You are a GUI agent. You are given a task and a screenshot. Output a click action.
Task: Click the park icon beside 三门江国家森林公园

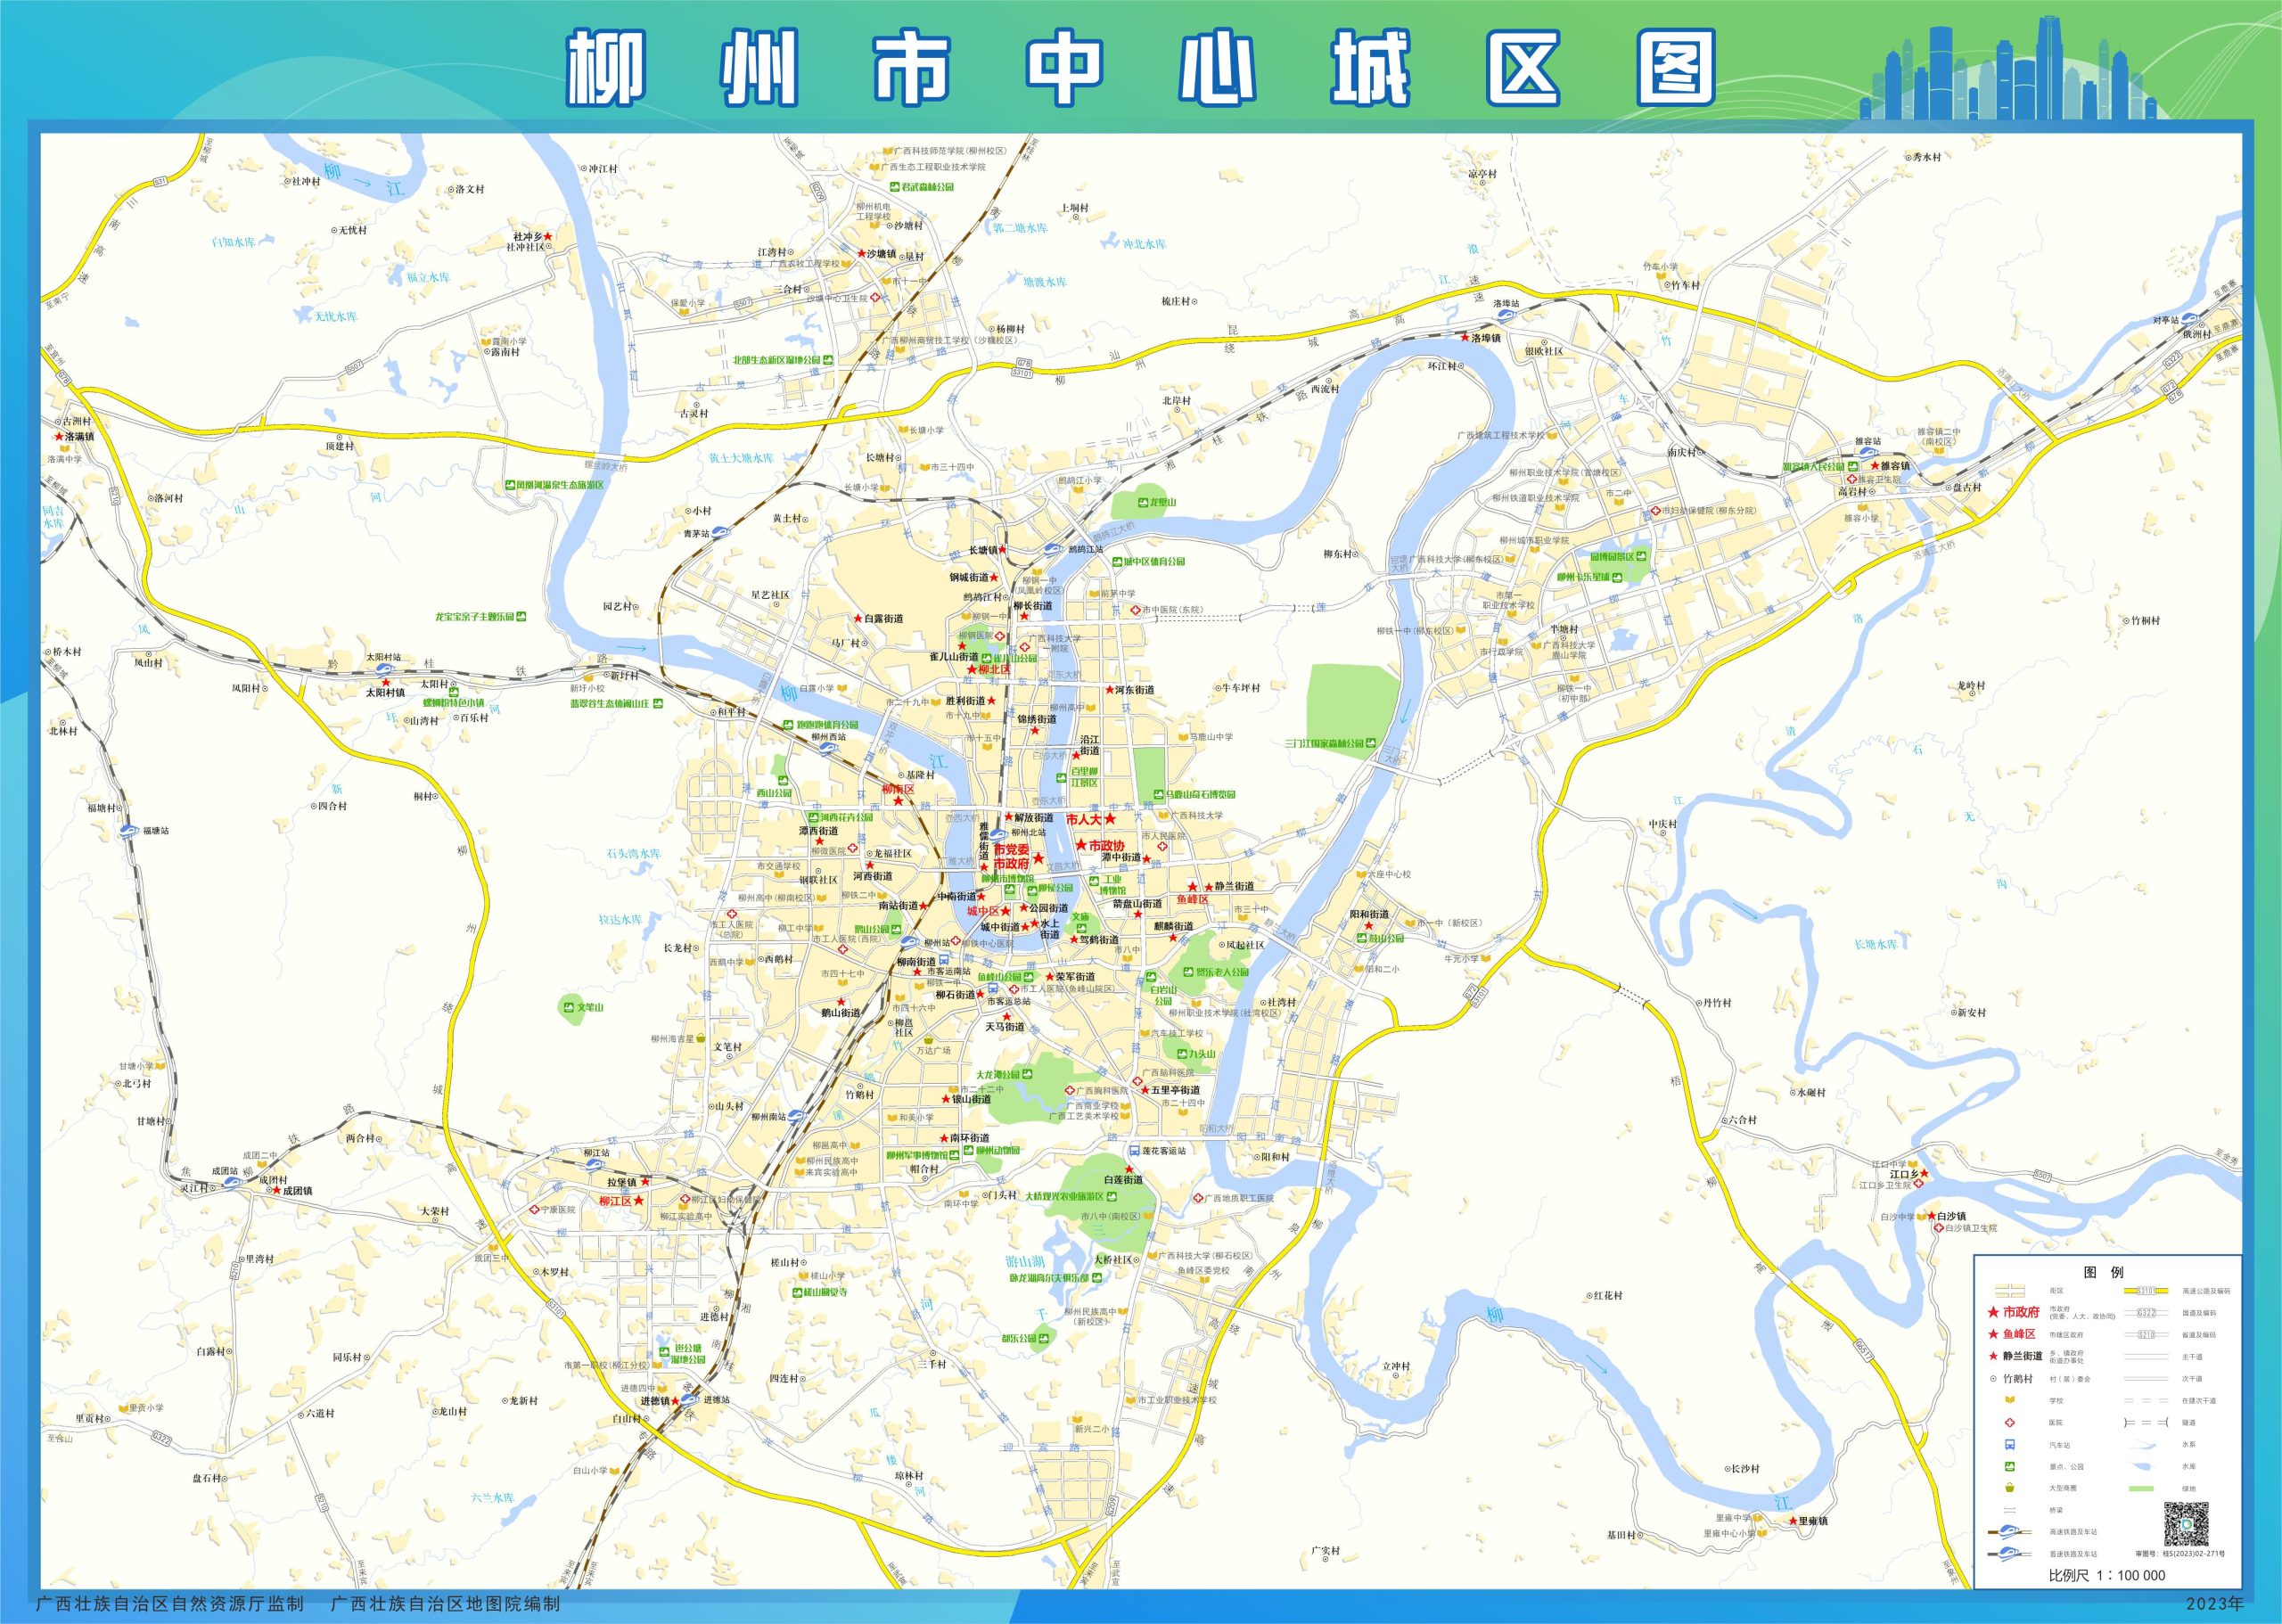click(x=1370, y=743)
